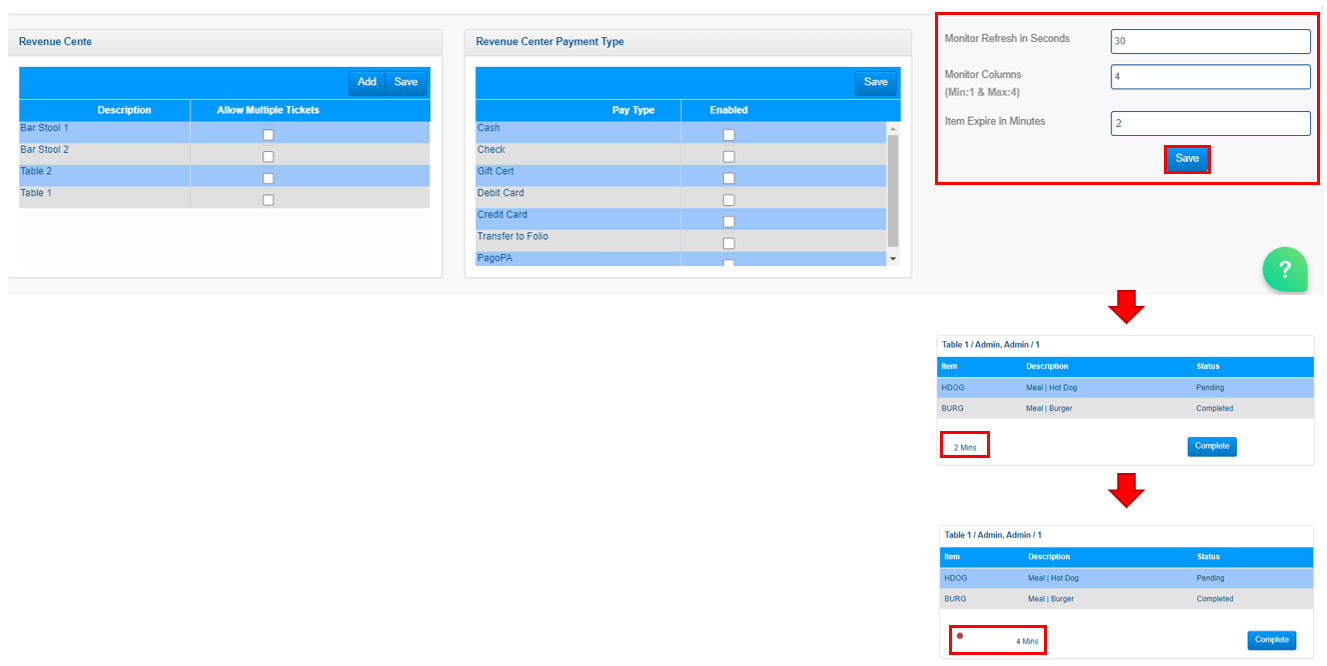Click the Monitor Refresh in Seconds field
This screenshot has width=1327, height=666.
click(1210, 42)
